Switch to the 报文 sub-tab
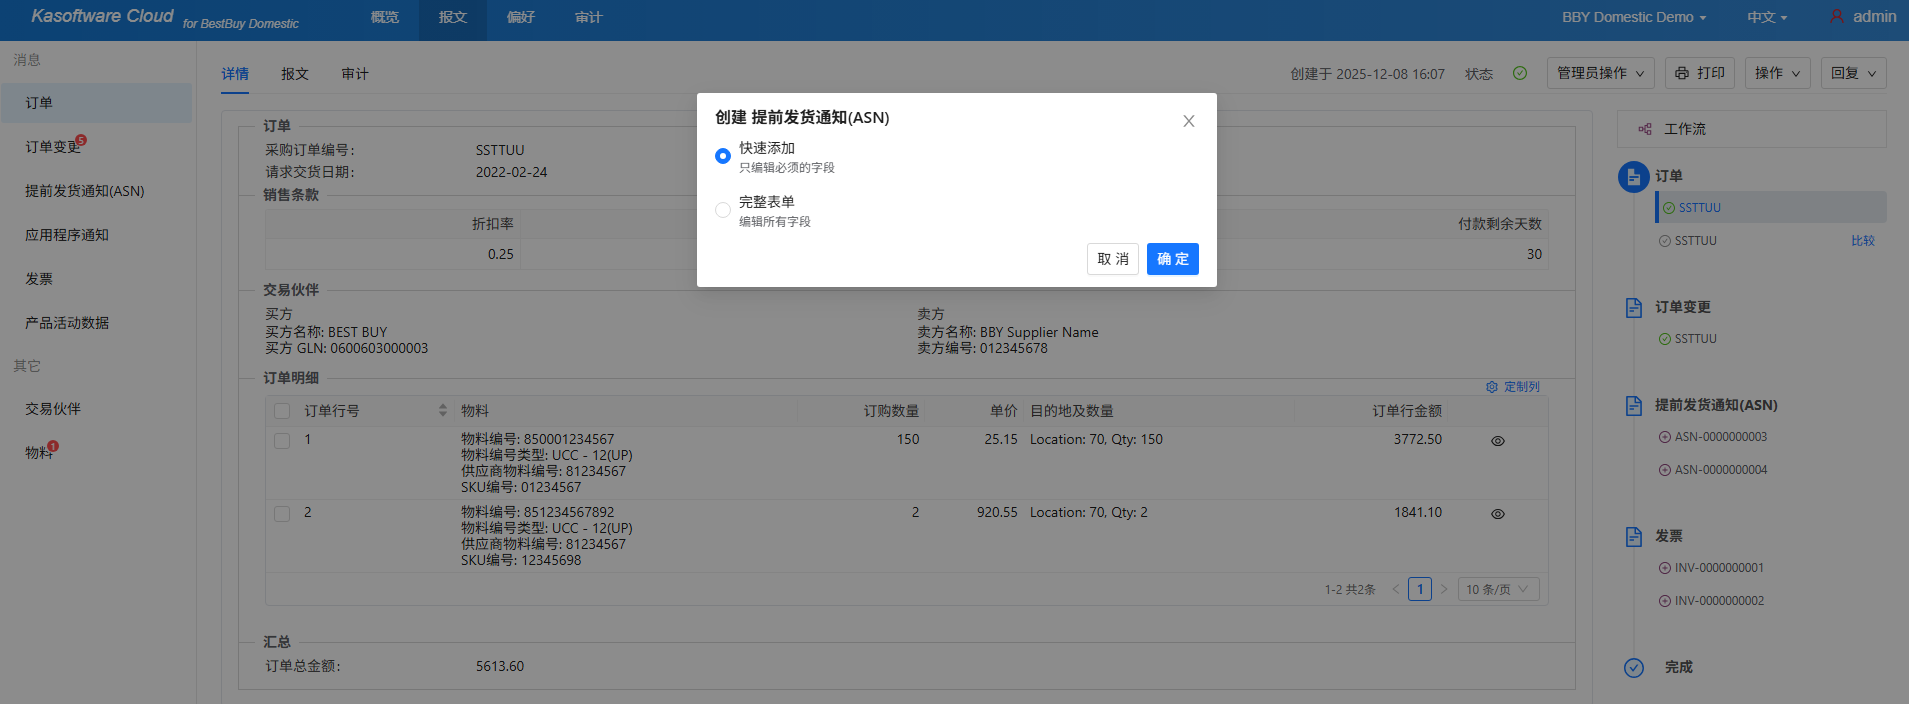The width and height of the screenshot is (1909, 704). tap(294, 74)
